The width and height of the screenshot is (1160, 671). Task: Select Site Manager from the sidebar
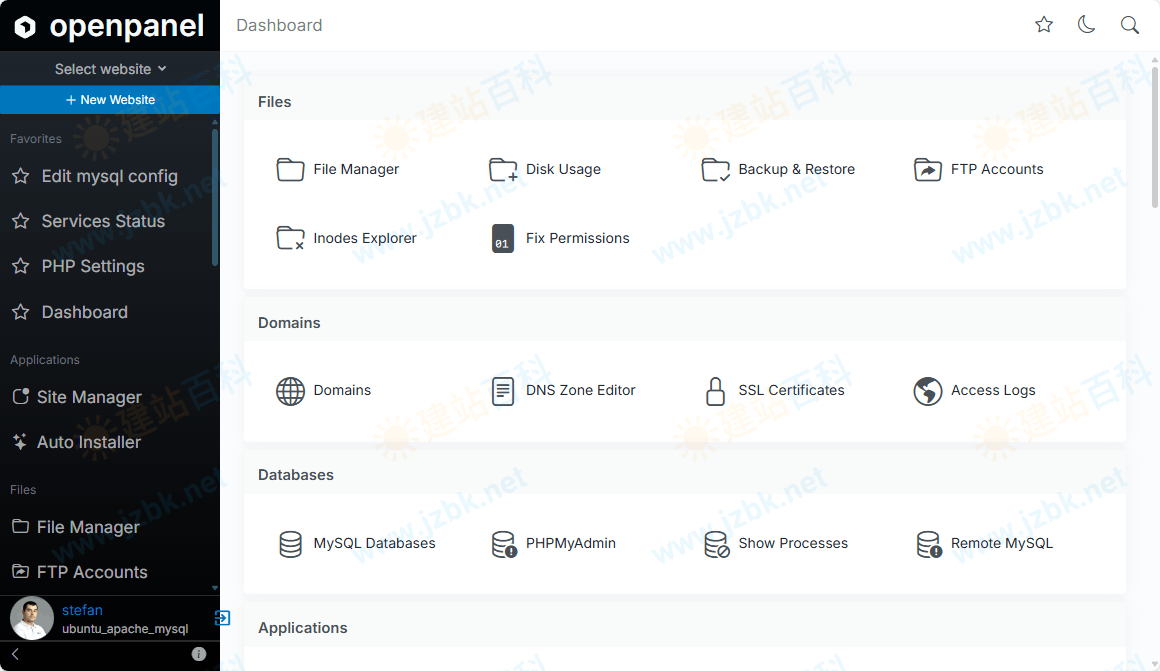pos(88,396)
